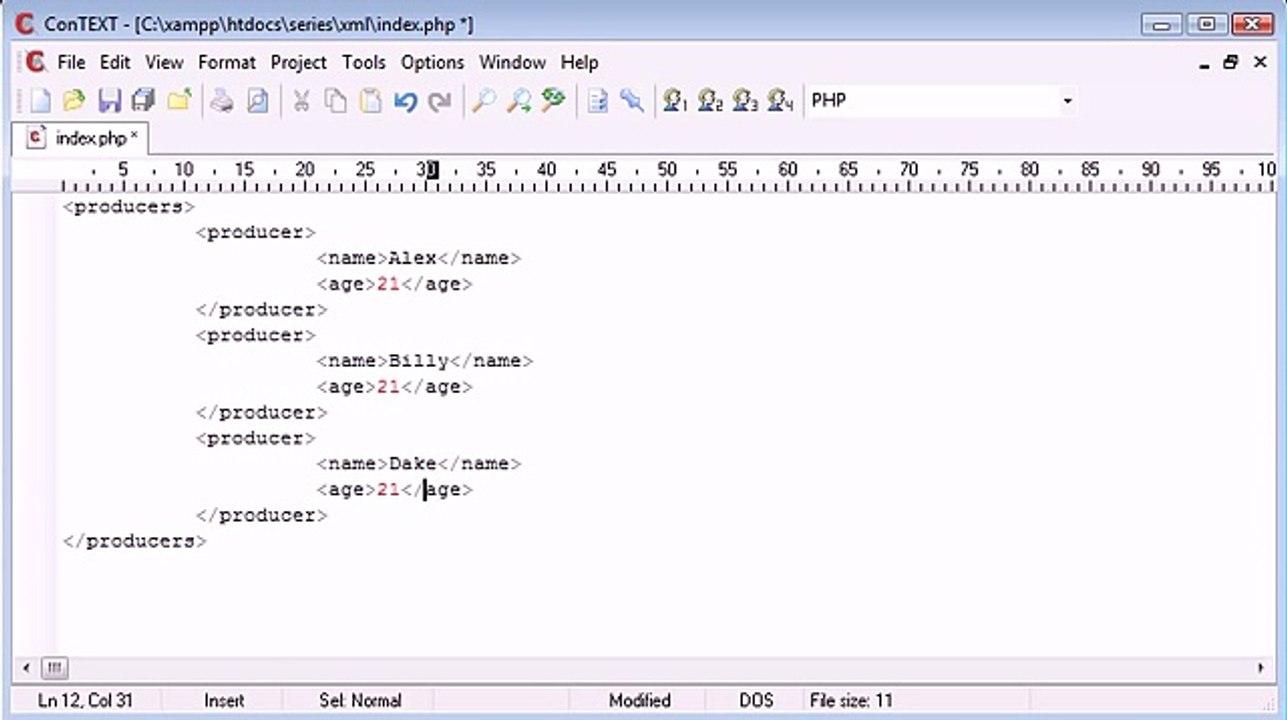This screenshot has height=720, width=1287.
Task: Click the Find Next icon
Action: click(x=518, y=101)
